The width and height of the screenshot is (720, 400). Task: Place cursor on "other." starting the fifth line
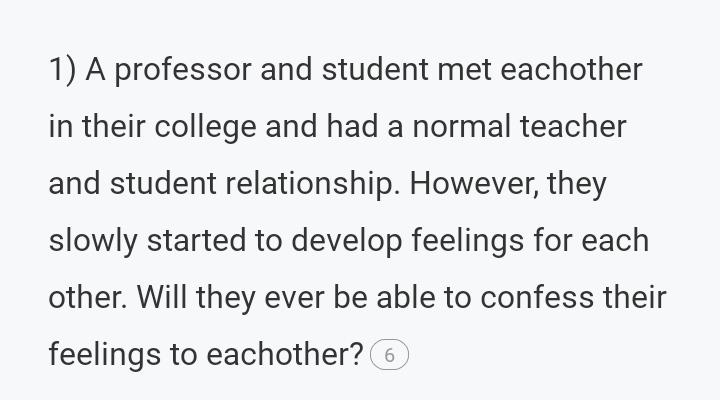click(88, 297)
